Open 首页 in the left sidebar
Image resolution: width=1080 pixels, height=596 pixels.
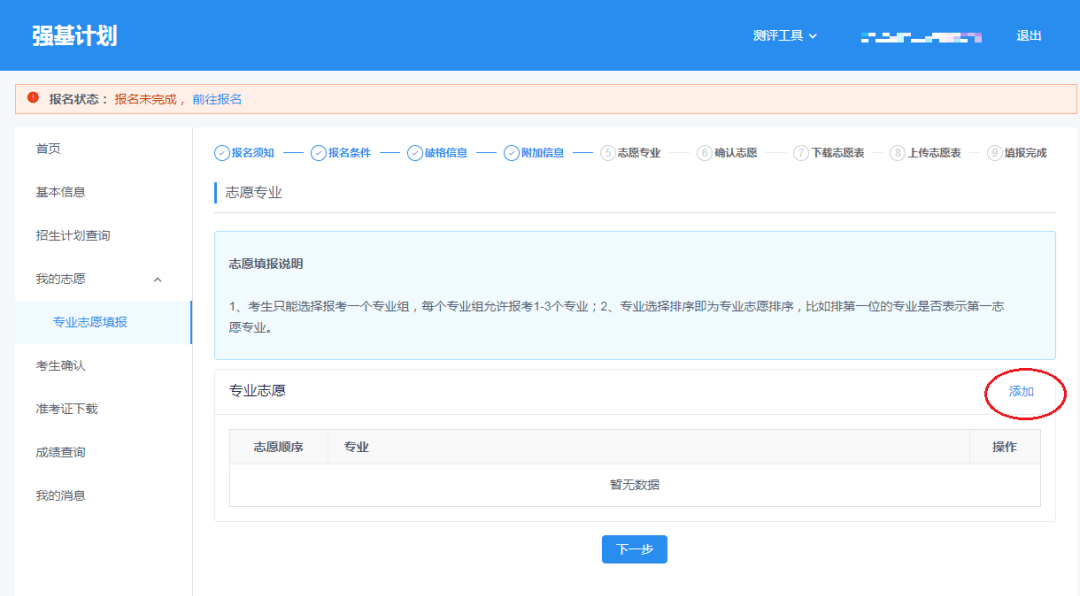(48, 149)
